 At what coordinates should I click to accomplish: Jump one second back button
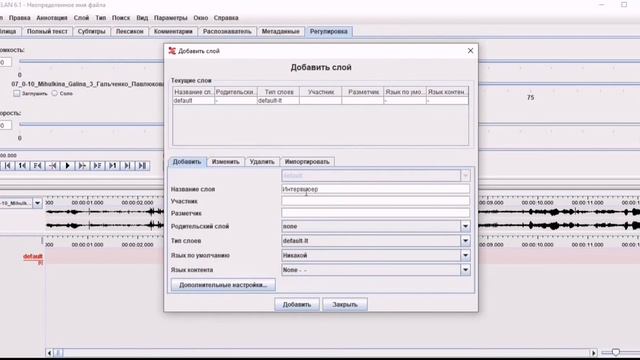22,166
